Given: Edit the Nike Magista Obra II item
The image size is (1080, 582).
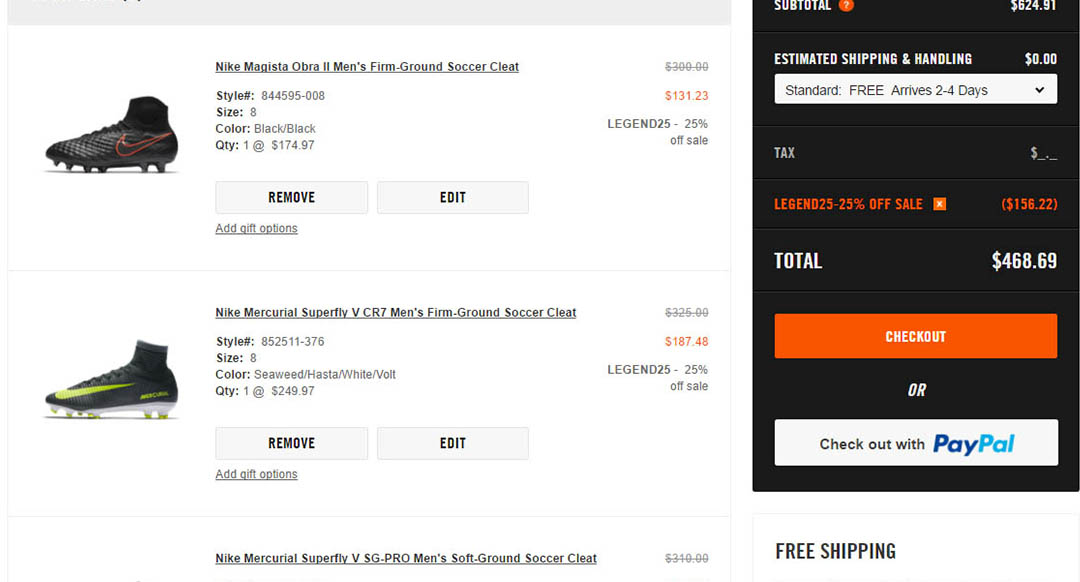Looking at the screenshot, I should point(452,197).
